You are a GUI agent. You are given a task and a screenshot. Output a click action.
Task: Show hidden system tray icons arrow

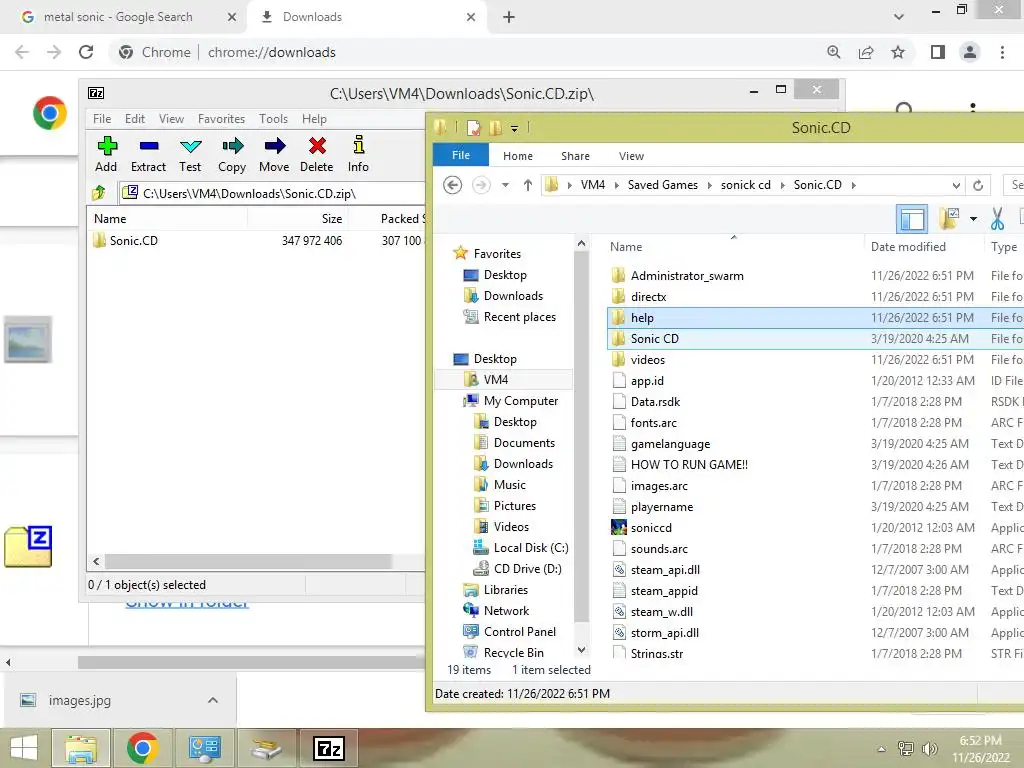[x=882, y=749]
